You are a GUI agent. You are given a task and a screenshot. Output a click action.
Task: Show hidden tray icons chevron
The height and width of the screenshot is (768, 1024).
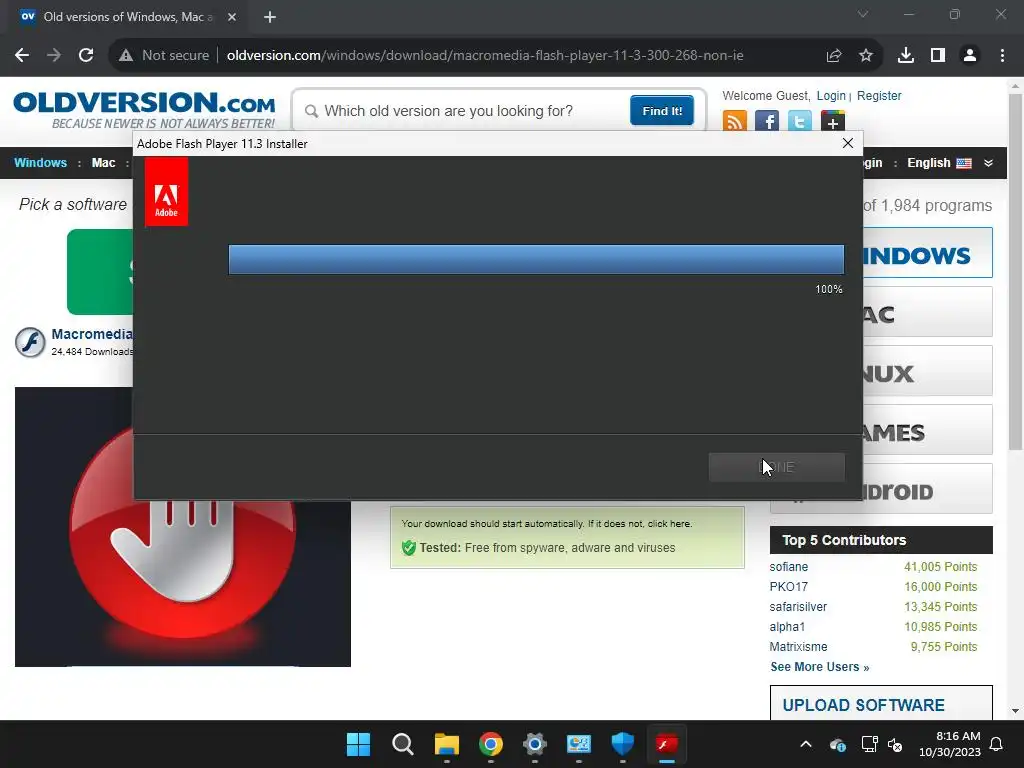tap(806, 744)
